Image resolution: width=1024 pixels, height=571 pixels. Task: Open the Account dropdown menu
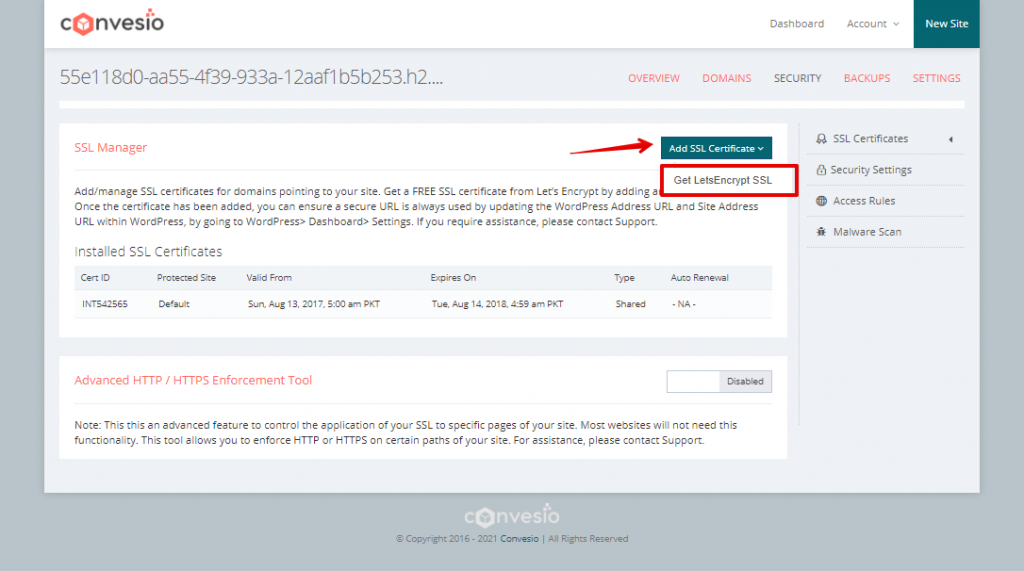(x=872, y=24)
